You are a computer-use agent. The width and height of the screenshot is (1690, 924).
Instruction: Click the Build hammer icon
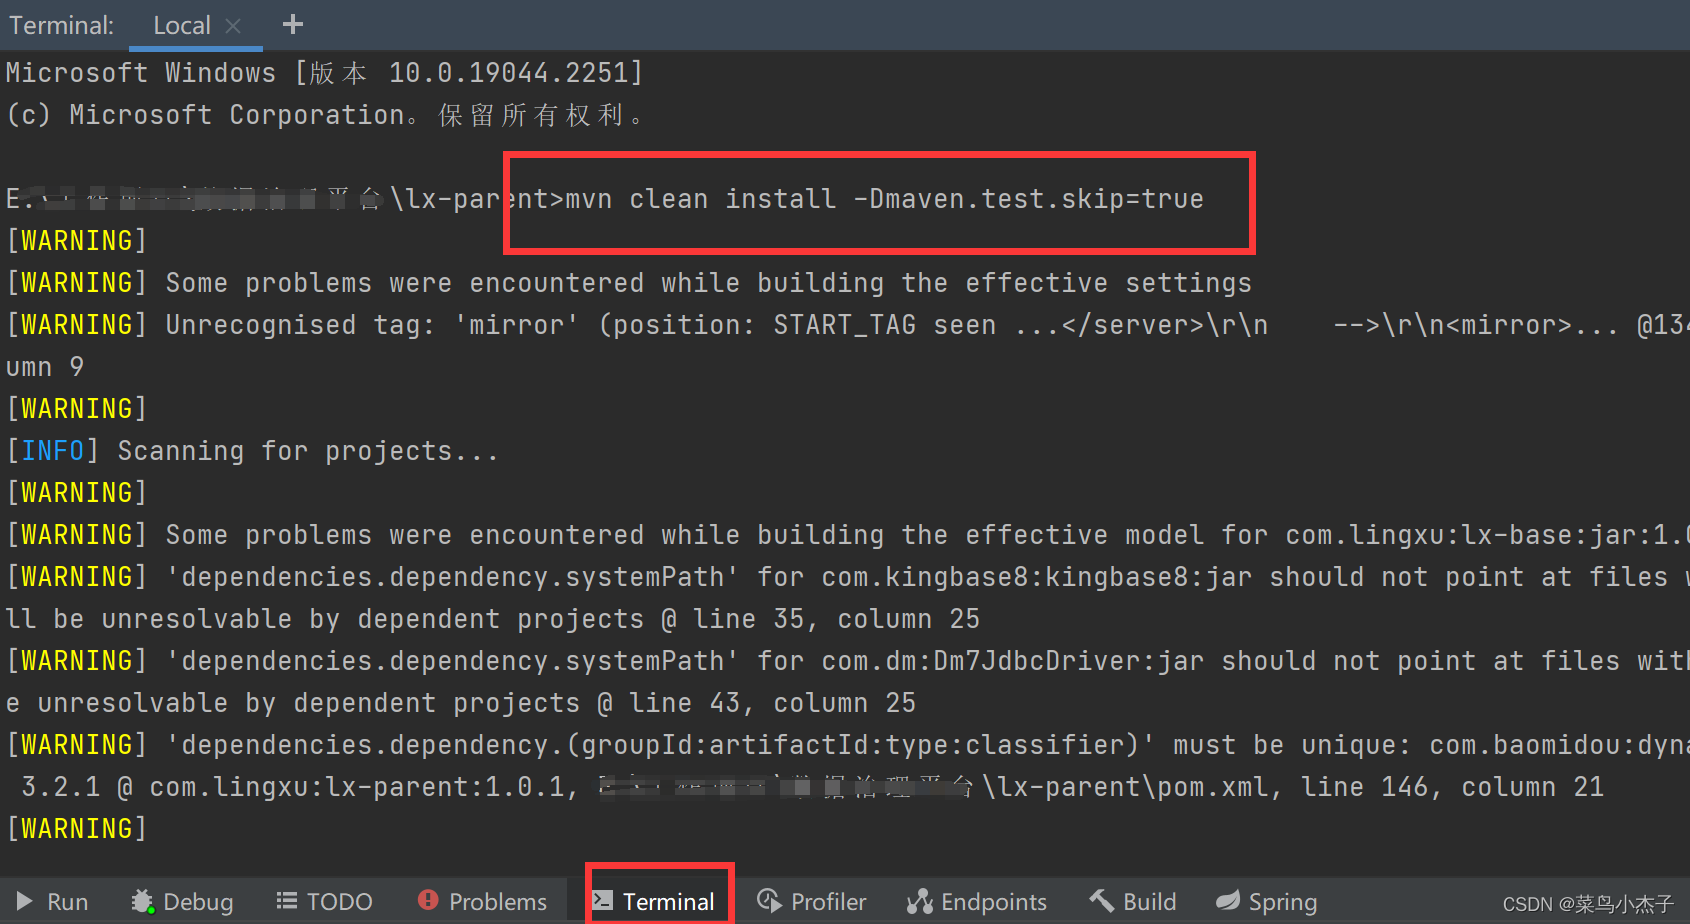(x=1101, y=901)
